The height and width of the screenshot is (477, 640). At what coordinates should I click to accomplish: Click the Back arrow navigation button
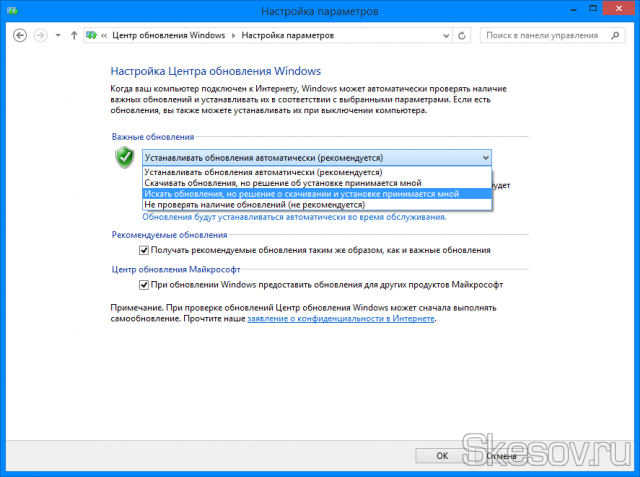pyautogui.click(x=19, y=35)
